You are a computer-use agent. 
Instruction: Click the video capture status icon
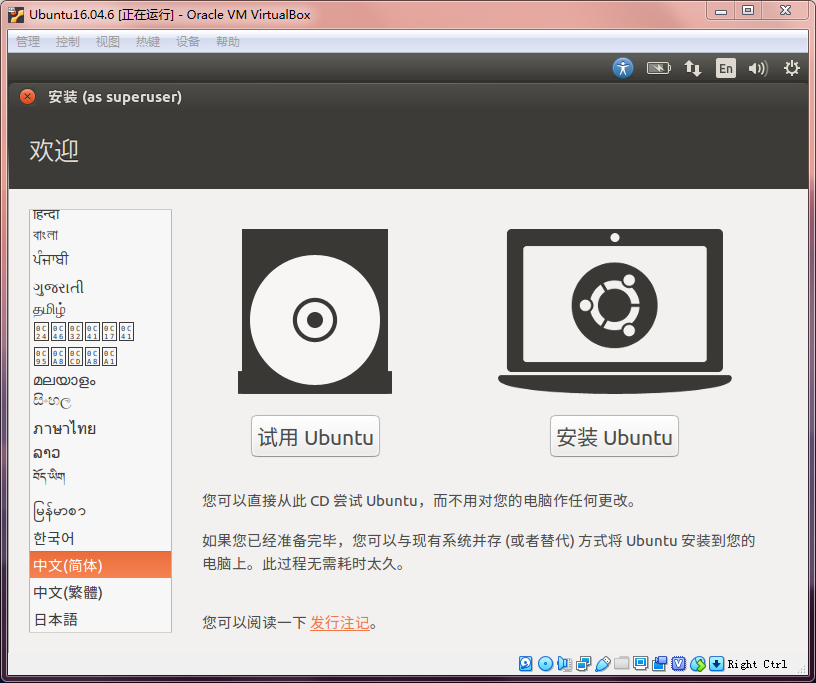click(659, 663)
